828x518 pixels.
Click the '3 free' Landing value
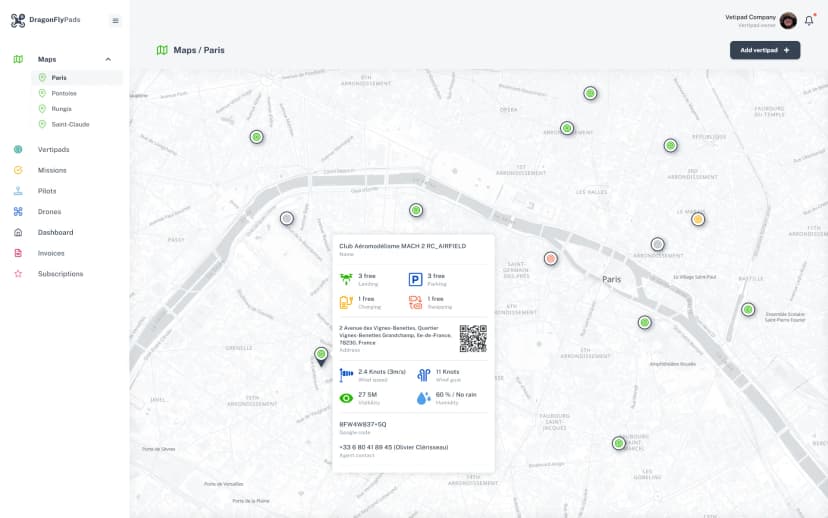(367, 276)
